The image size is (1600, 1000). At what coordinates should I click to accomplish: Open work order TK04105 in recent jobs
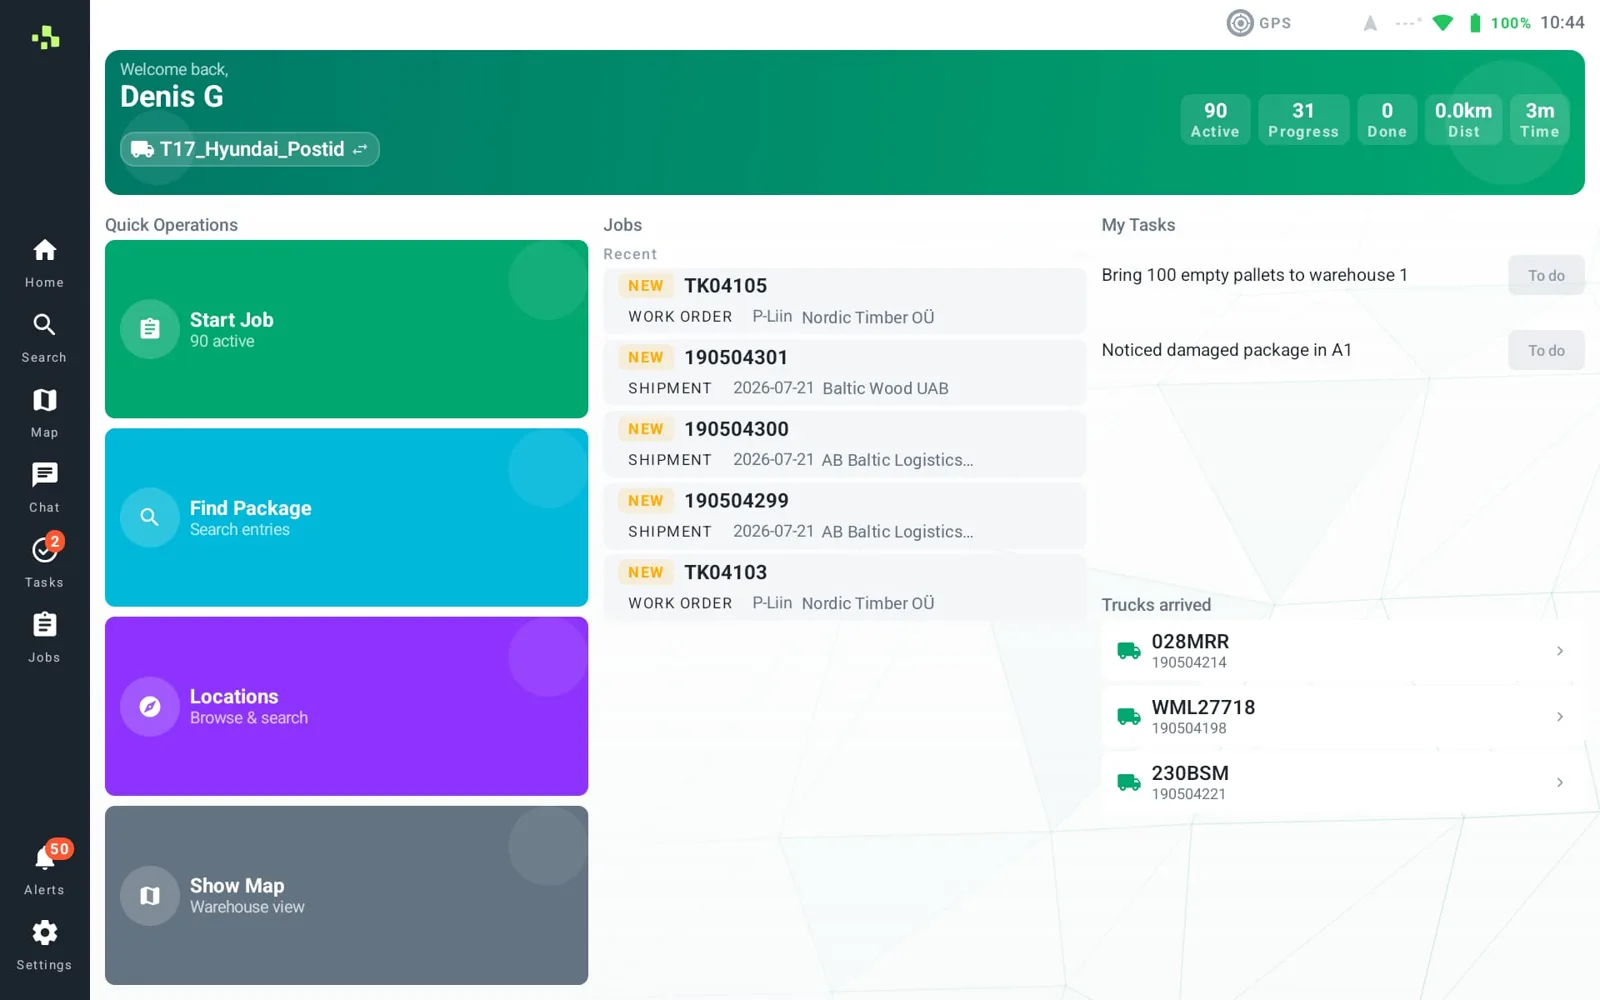click(844, 301)
